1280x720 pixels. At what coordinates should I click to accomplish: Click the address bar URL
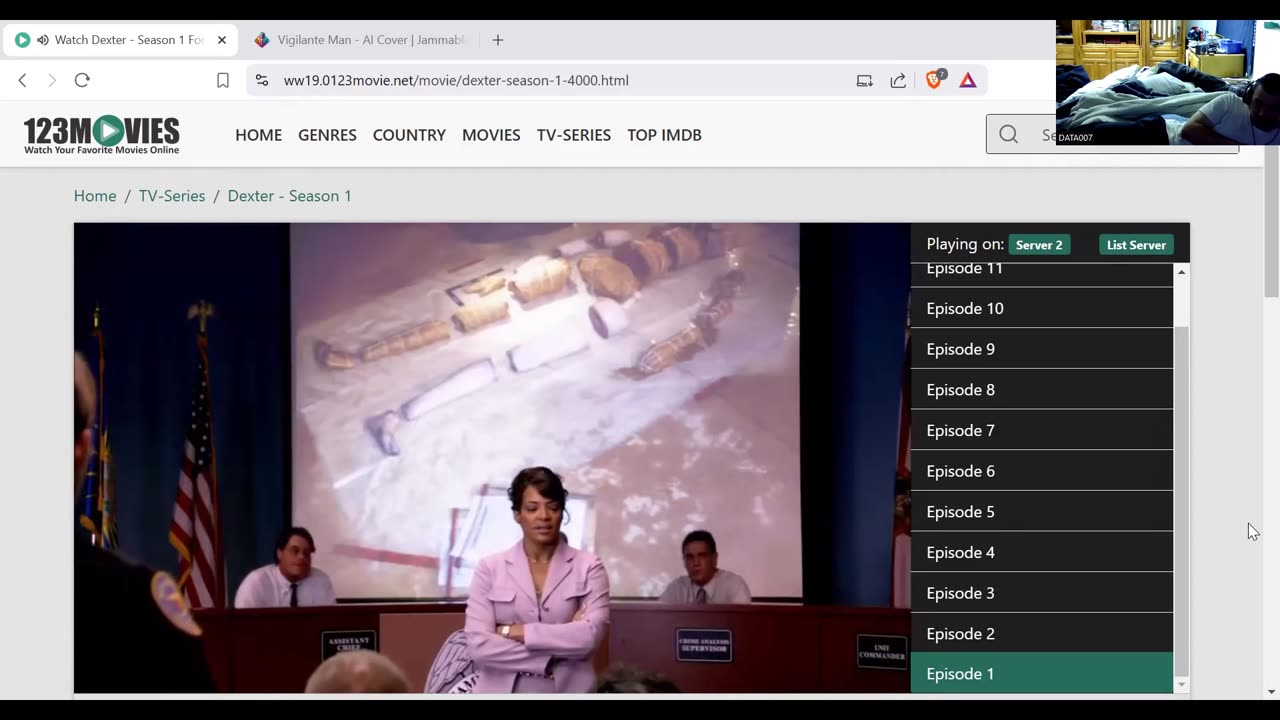tap(456, 80)
